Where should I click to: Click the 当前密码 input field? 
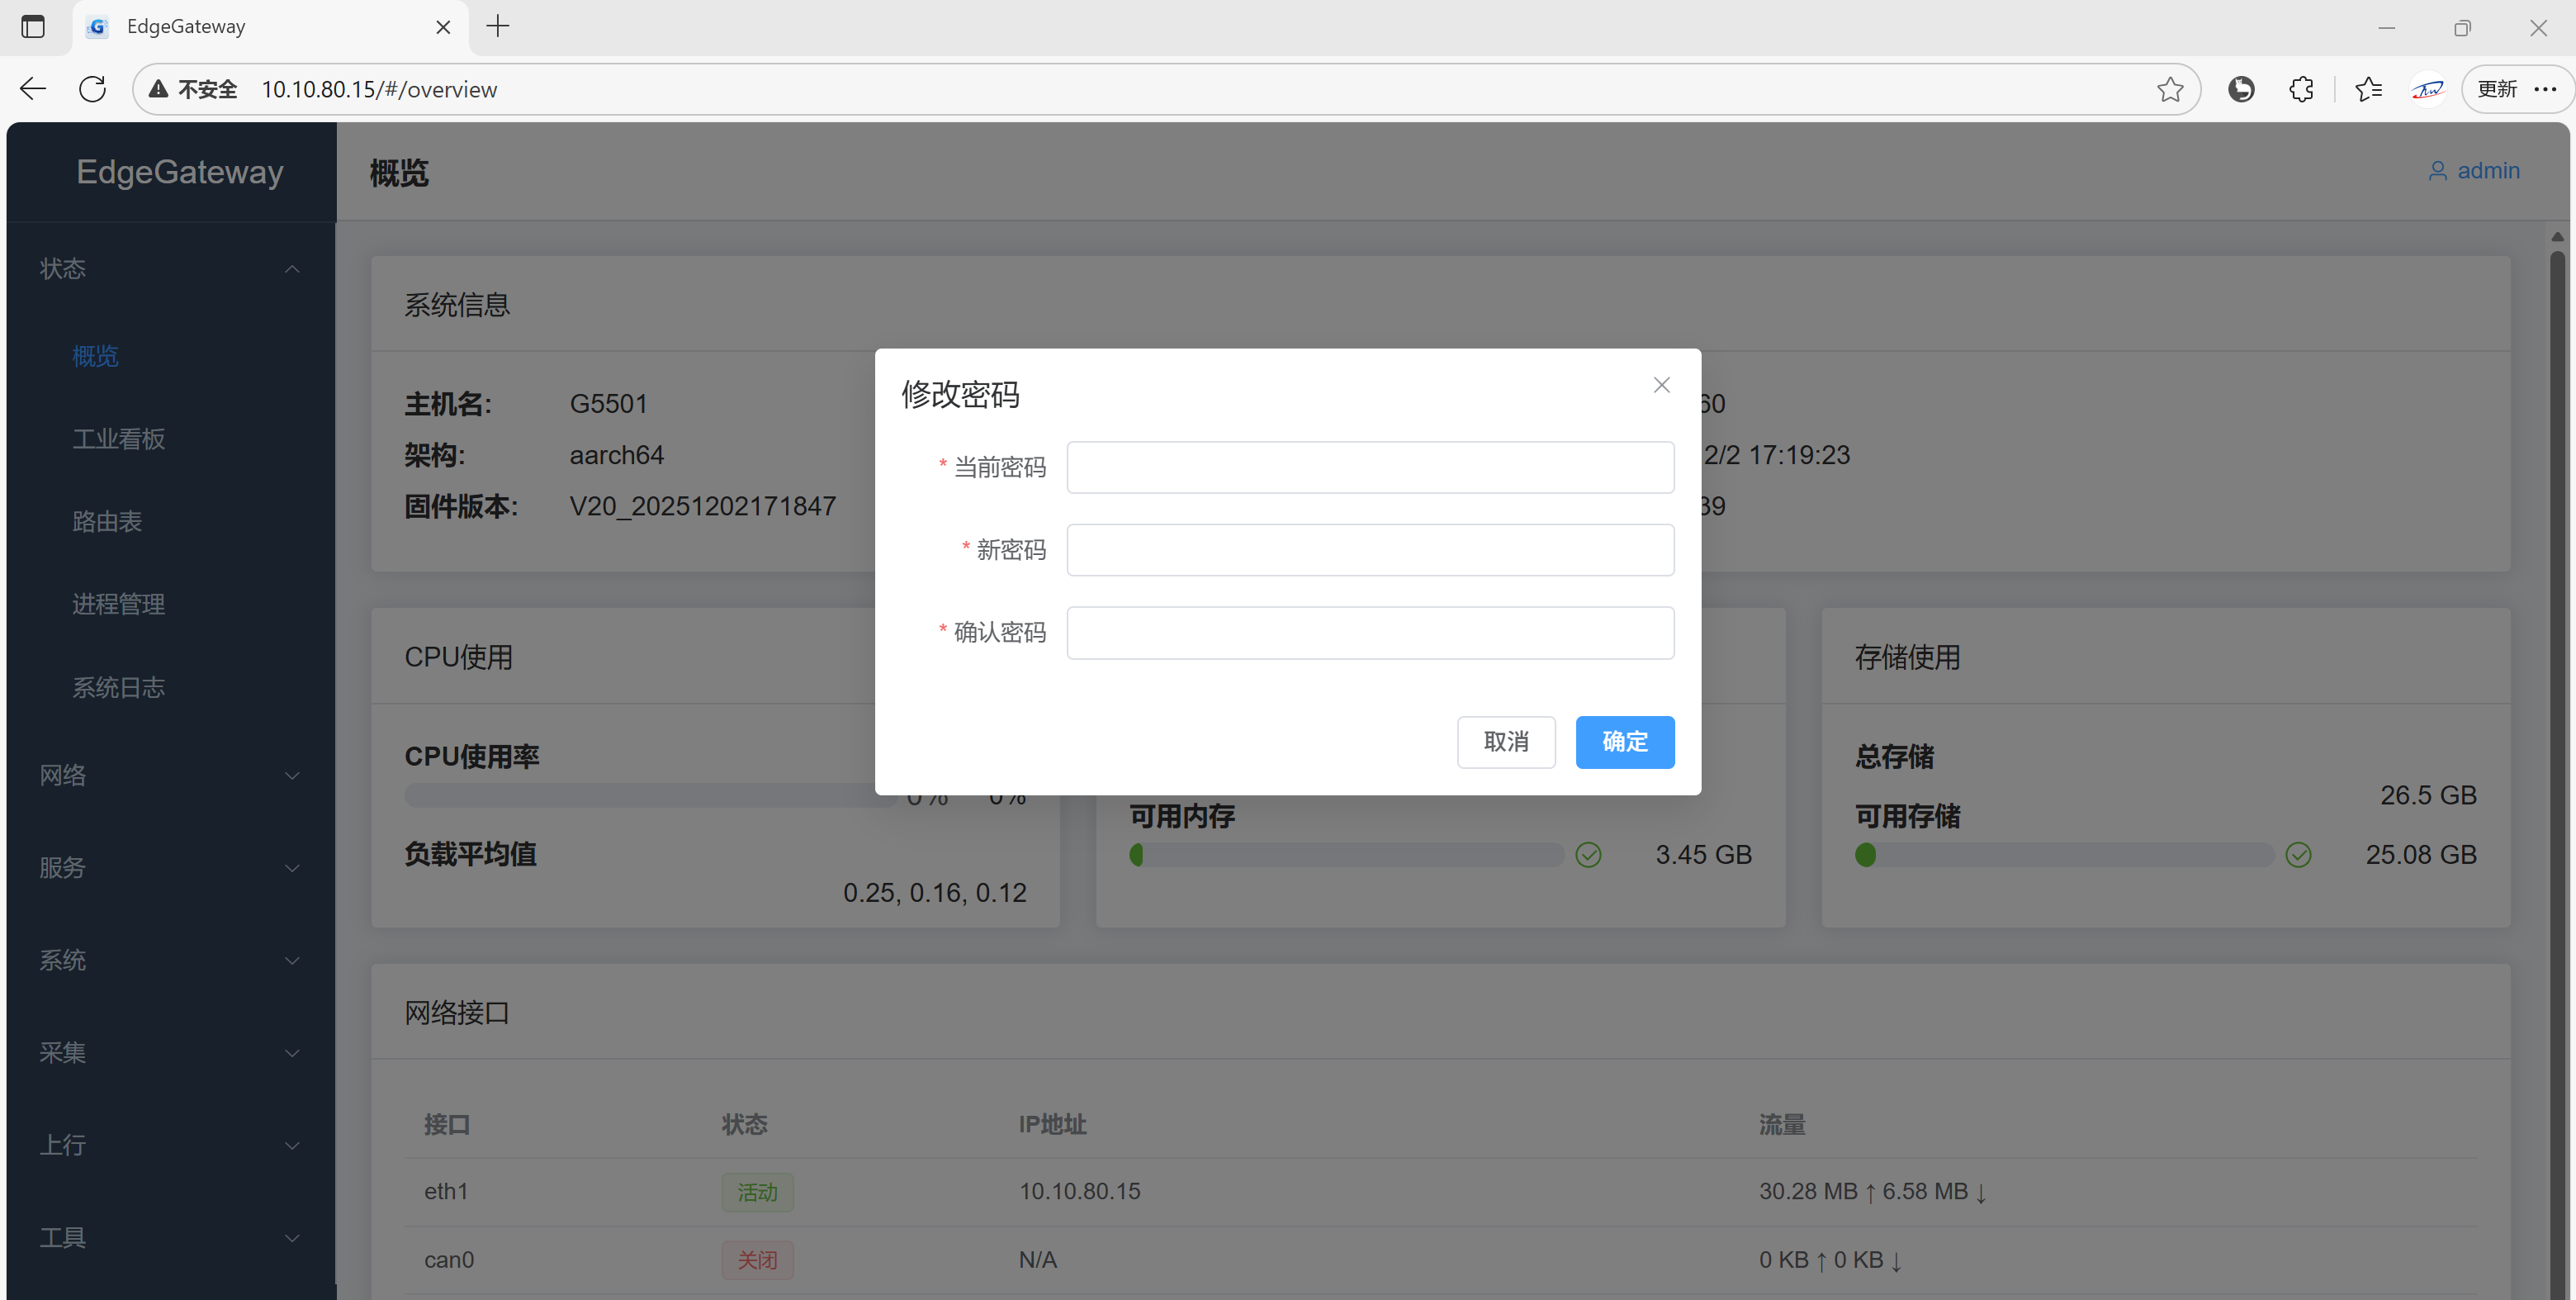click(1369, 467)
